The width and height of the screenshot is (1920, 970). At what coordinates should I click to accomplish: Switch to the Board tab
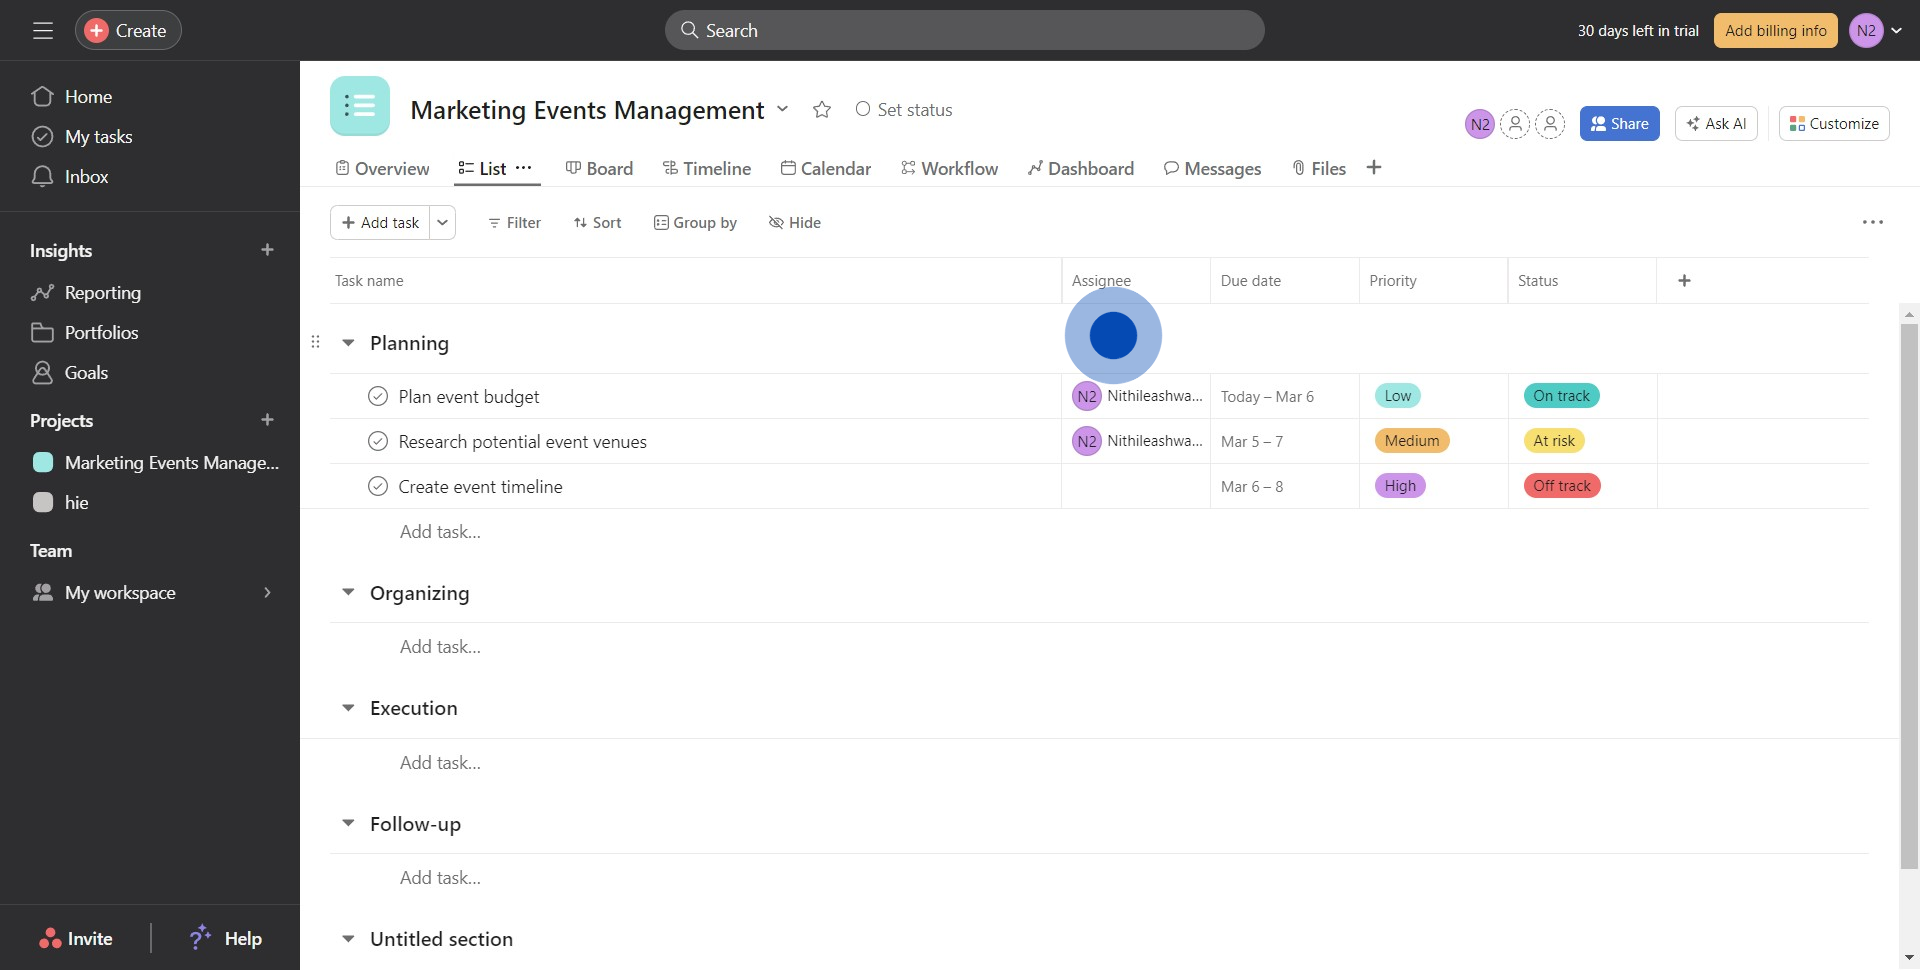pos(599,168)
